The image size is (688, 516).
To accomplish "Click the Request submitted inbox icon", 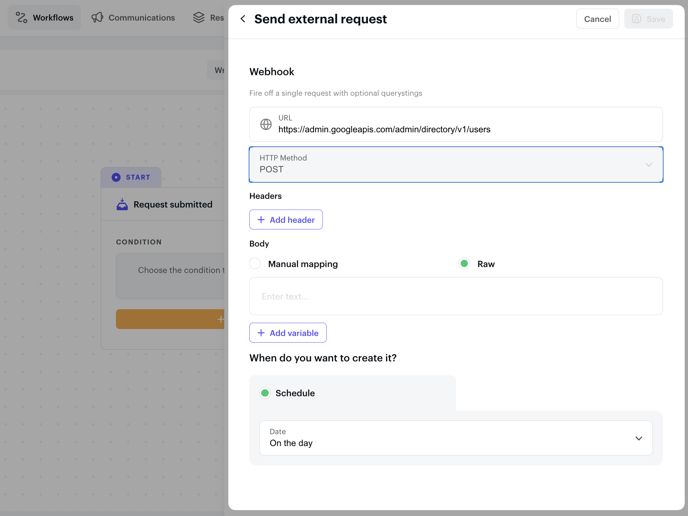I will (x=122, y=204).
